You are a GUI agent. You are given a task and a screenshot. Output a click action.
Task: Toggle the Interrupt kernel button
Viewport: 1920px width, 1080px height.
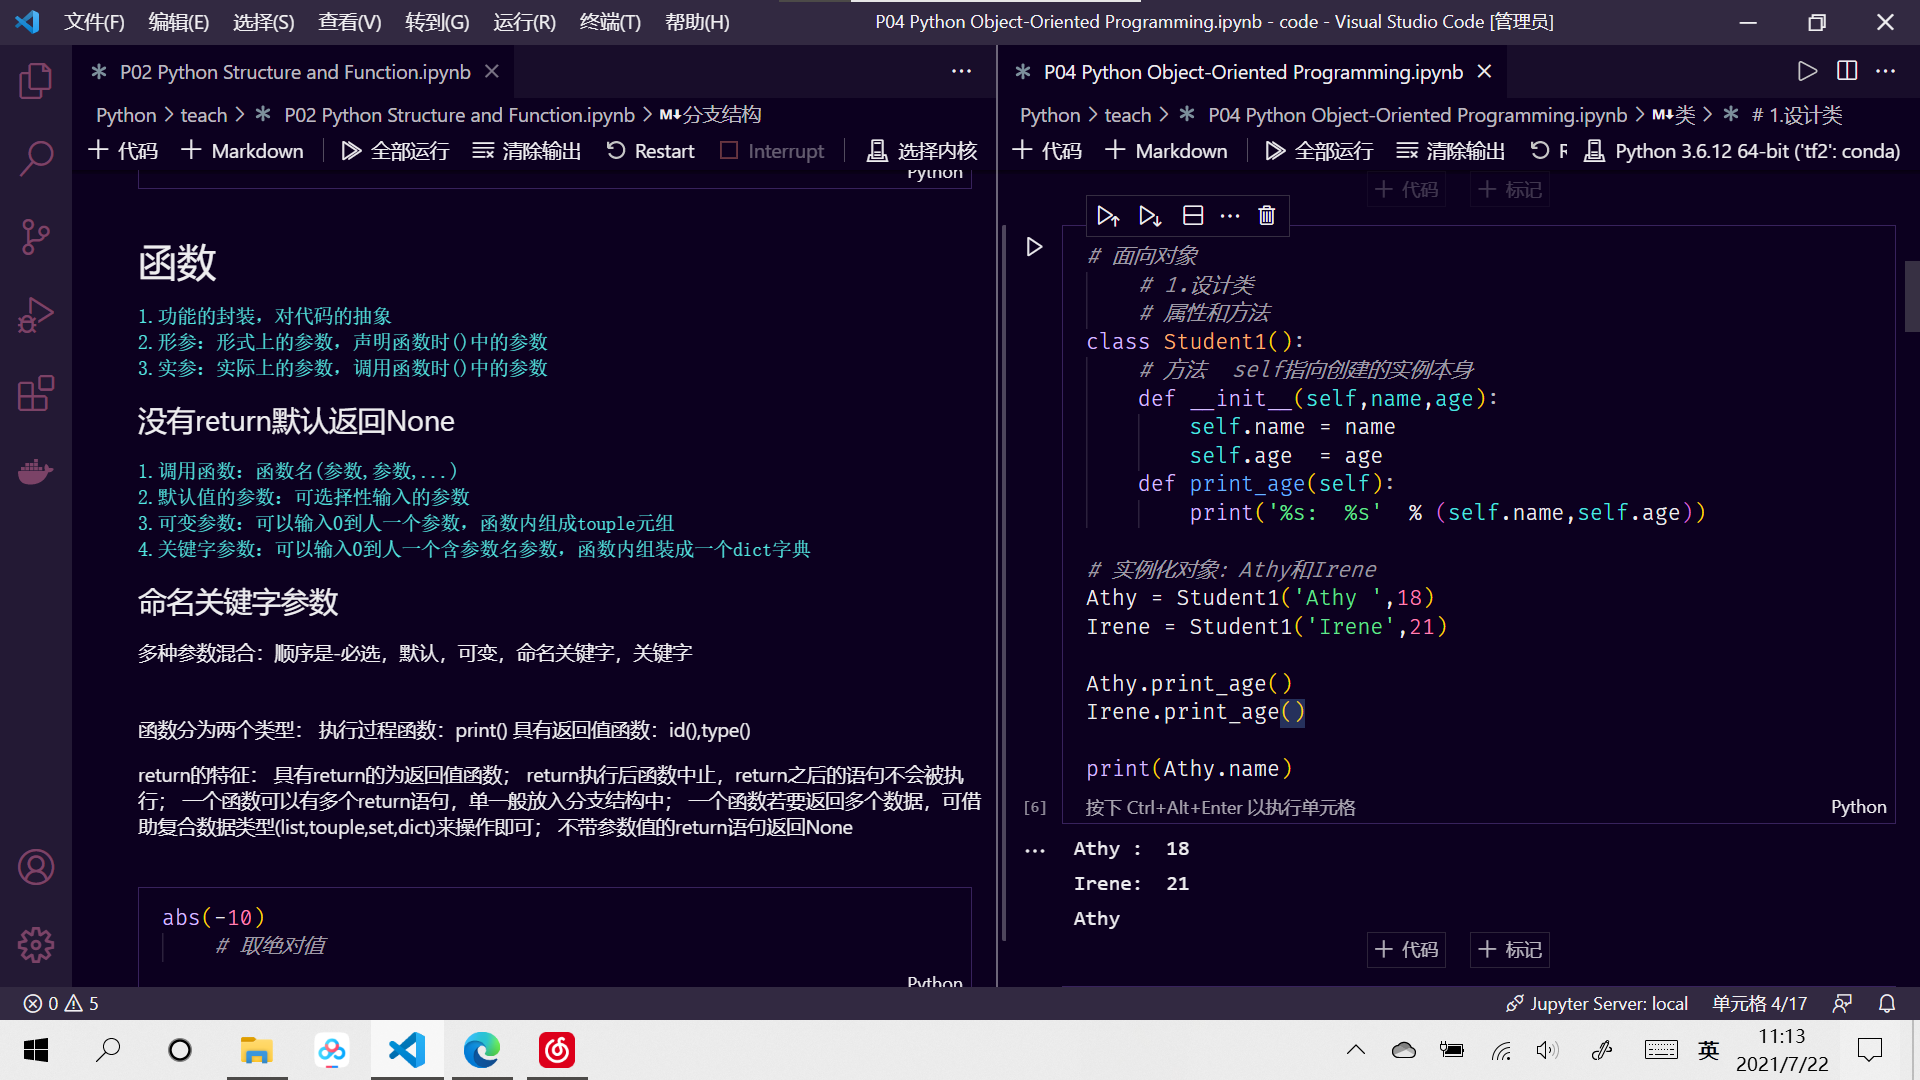coord(771,151)
